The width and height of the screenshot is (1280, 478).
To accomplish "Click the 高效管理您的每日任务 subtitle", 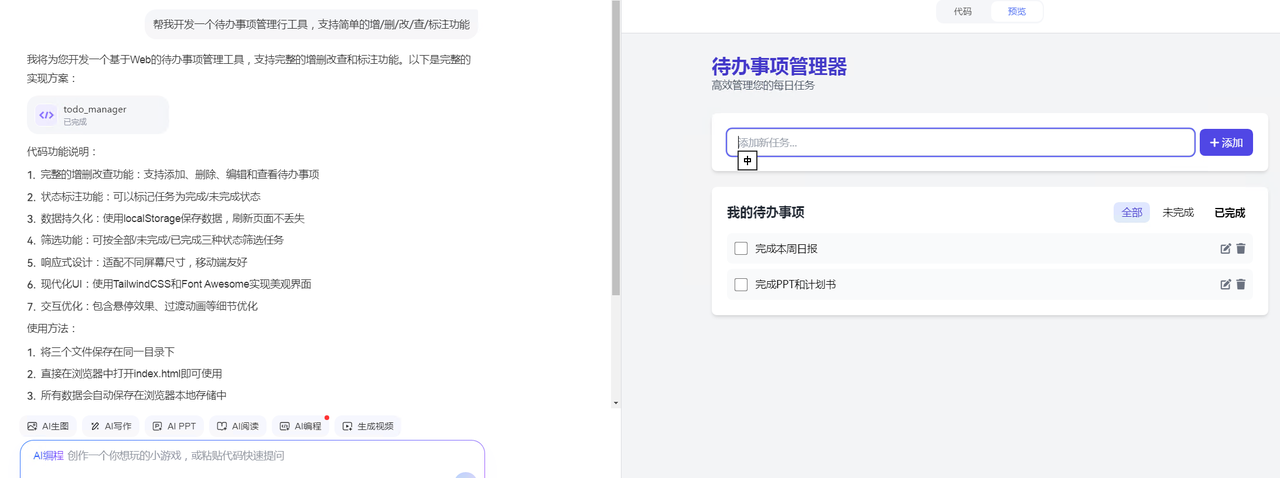I will pyautogui.click(x=763, y=86).
